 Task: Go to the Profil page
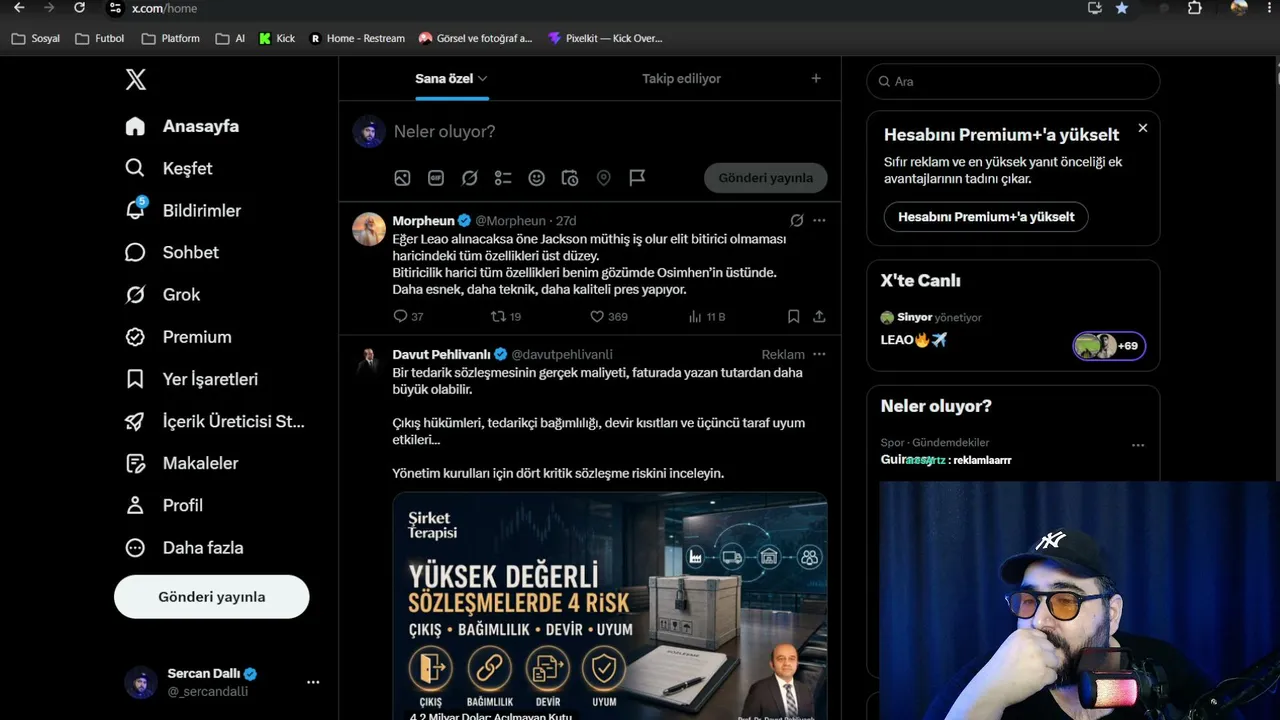pyautogui.click(x=164, y=505)
